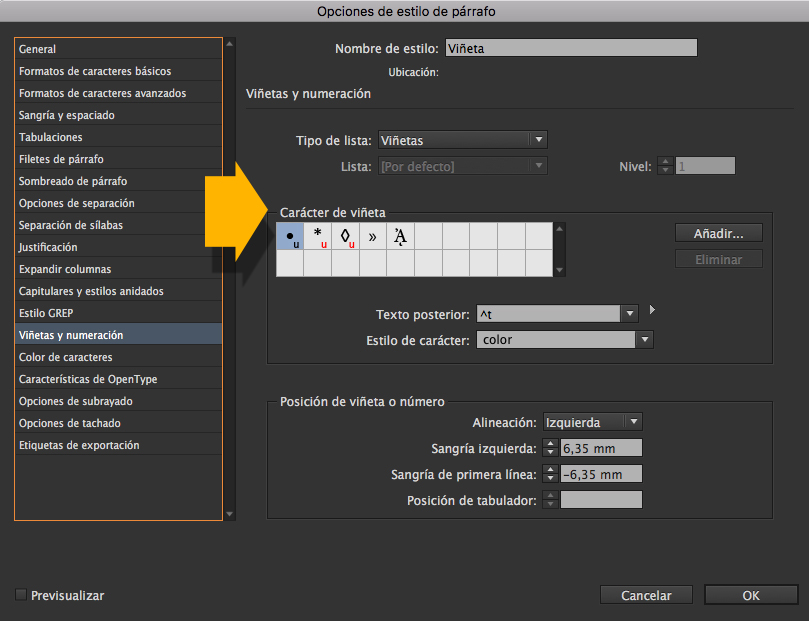Click the category list's scroll-up arrow
This screenshot has width=809, height=621.
(230, 44)
